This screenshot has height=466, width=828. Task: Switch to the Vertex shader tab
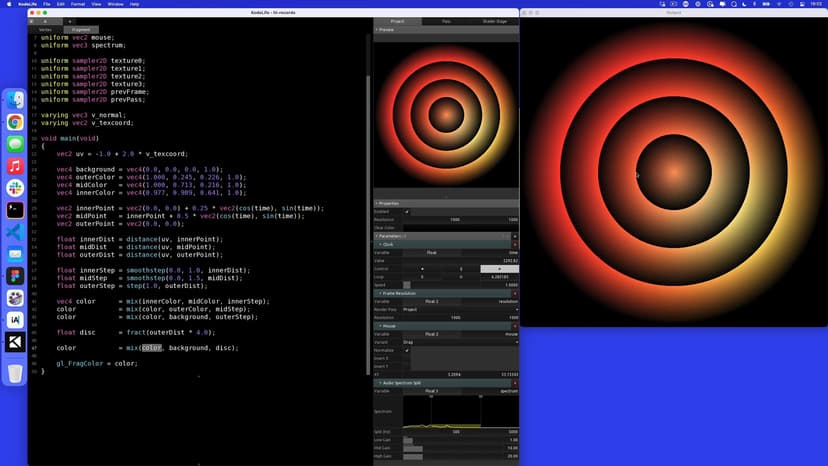click(45, 30)
